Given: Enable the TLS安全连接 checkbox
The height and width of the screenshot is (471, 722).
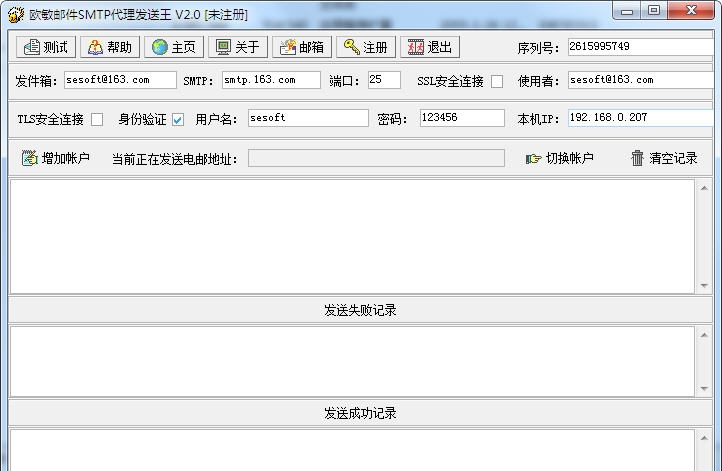Looking at the screenshot, I should (x=97, y=120).
